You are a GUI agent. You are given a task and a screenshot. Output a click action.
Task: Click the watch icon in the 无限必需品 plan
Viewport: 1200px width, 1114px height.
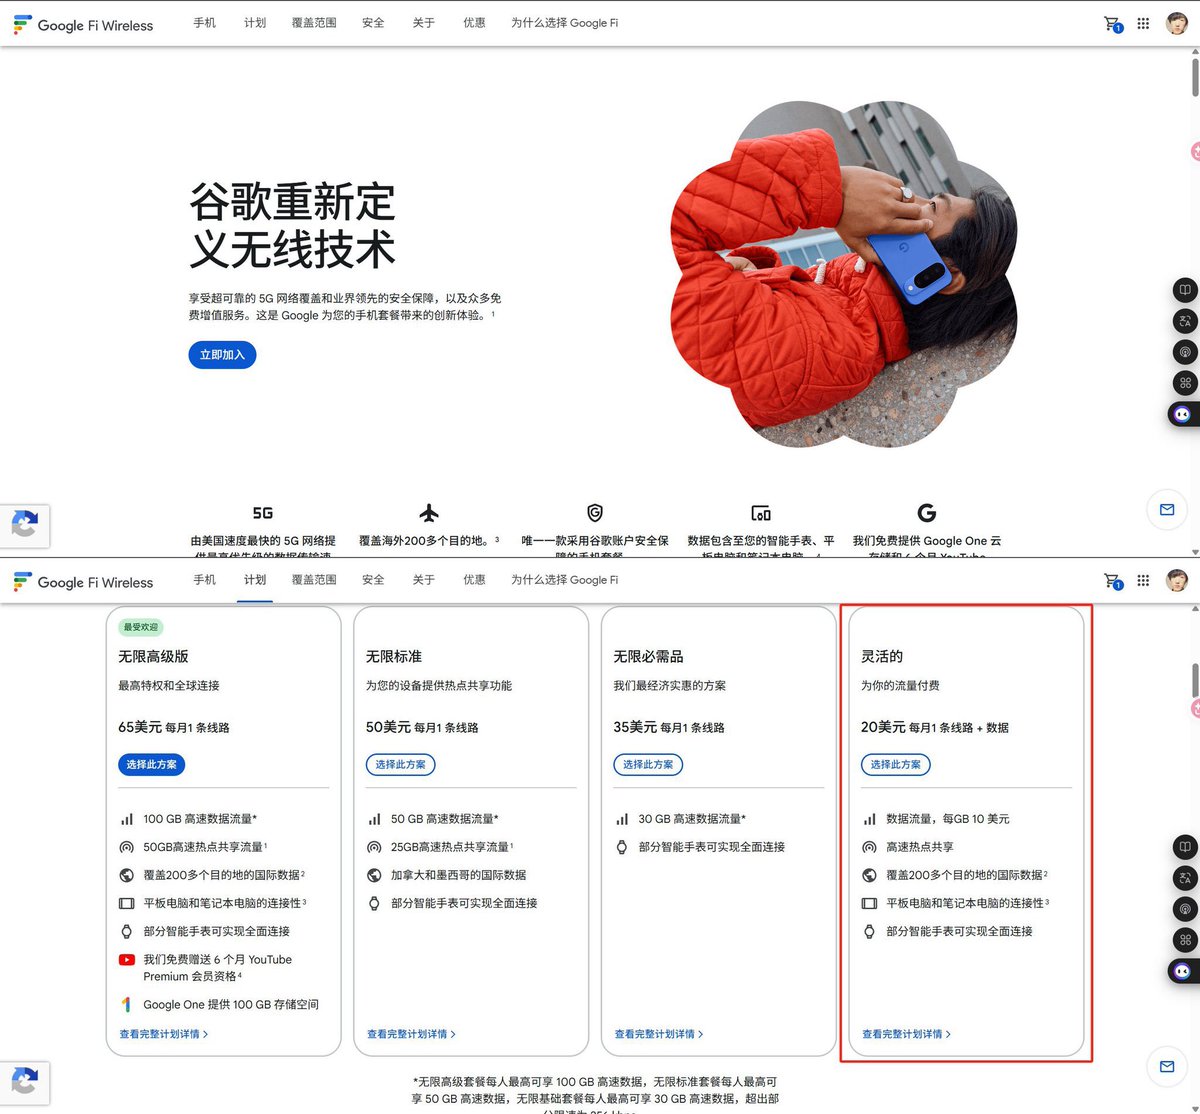(622, 847)
